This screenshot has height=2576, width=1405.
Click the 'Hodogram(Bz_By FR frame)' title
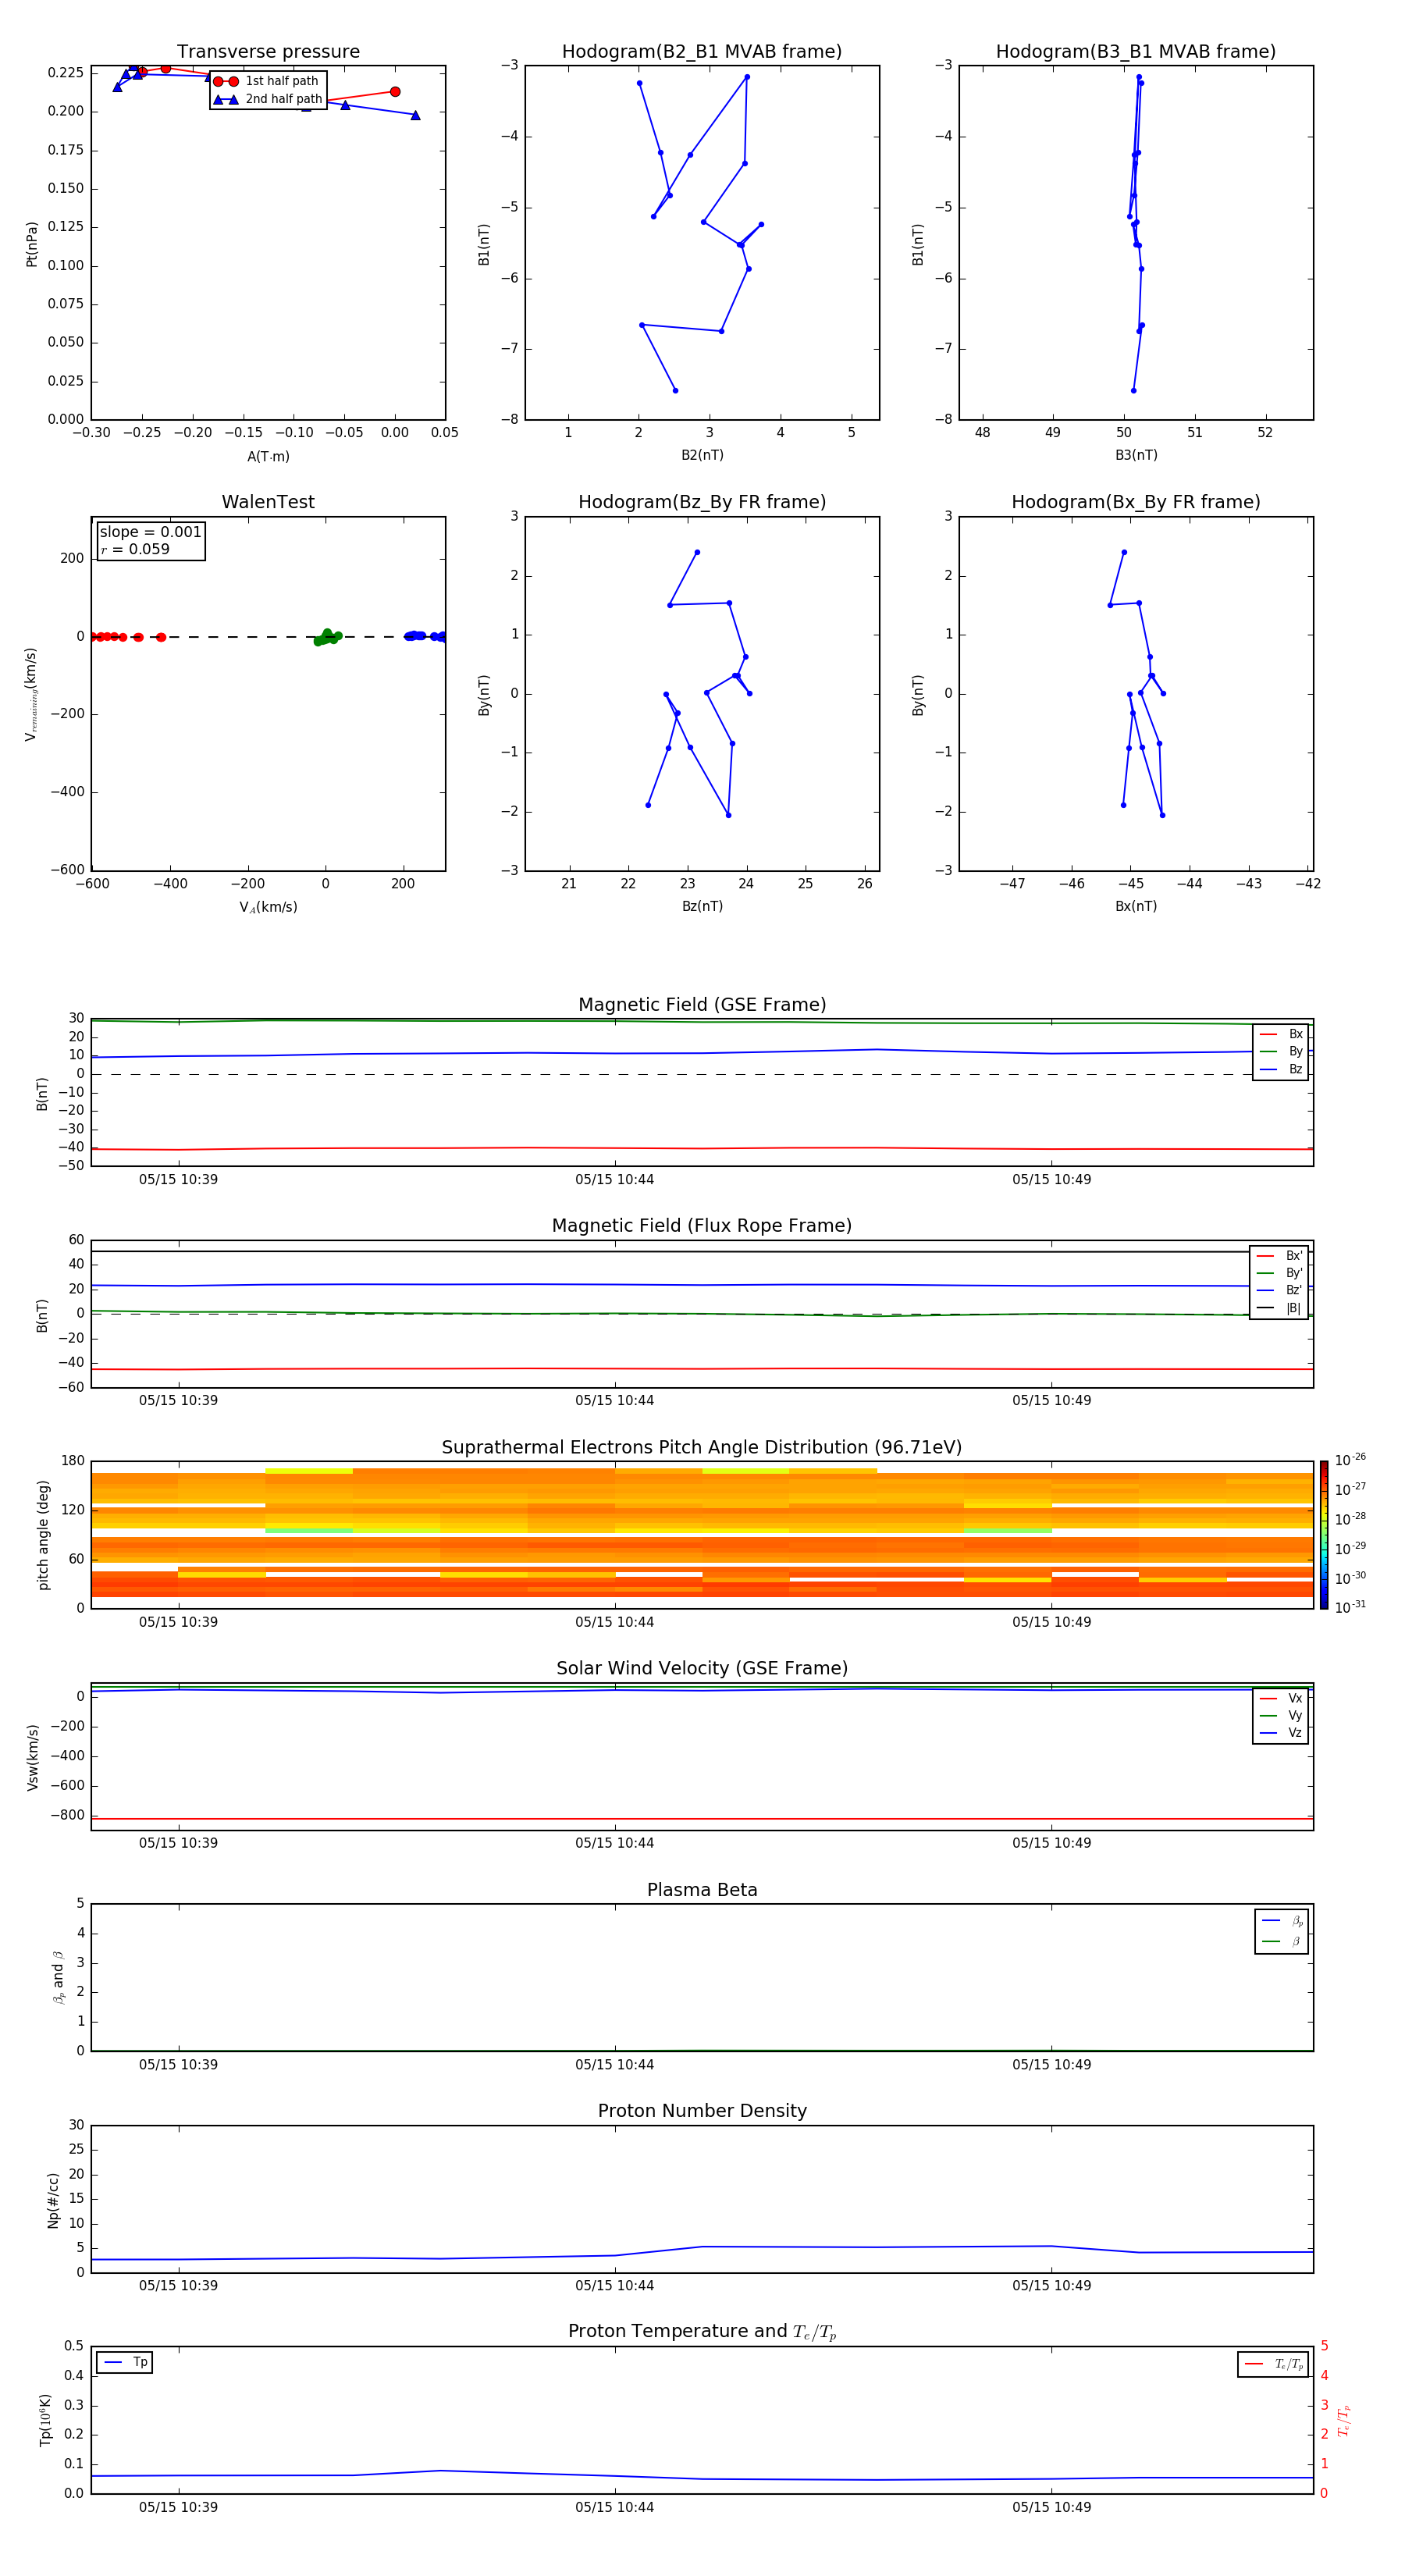702,502
